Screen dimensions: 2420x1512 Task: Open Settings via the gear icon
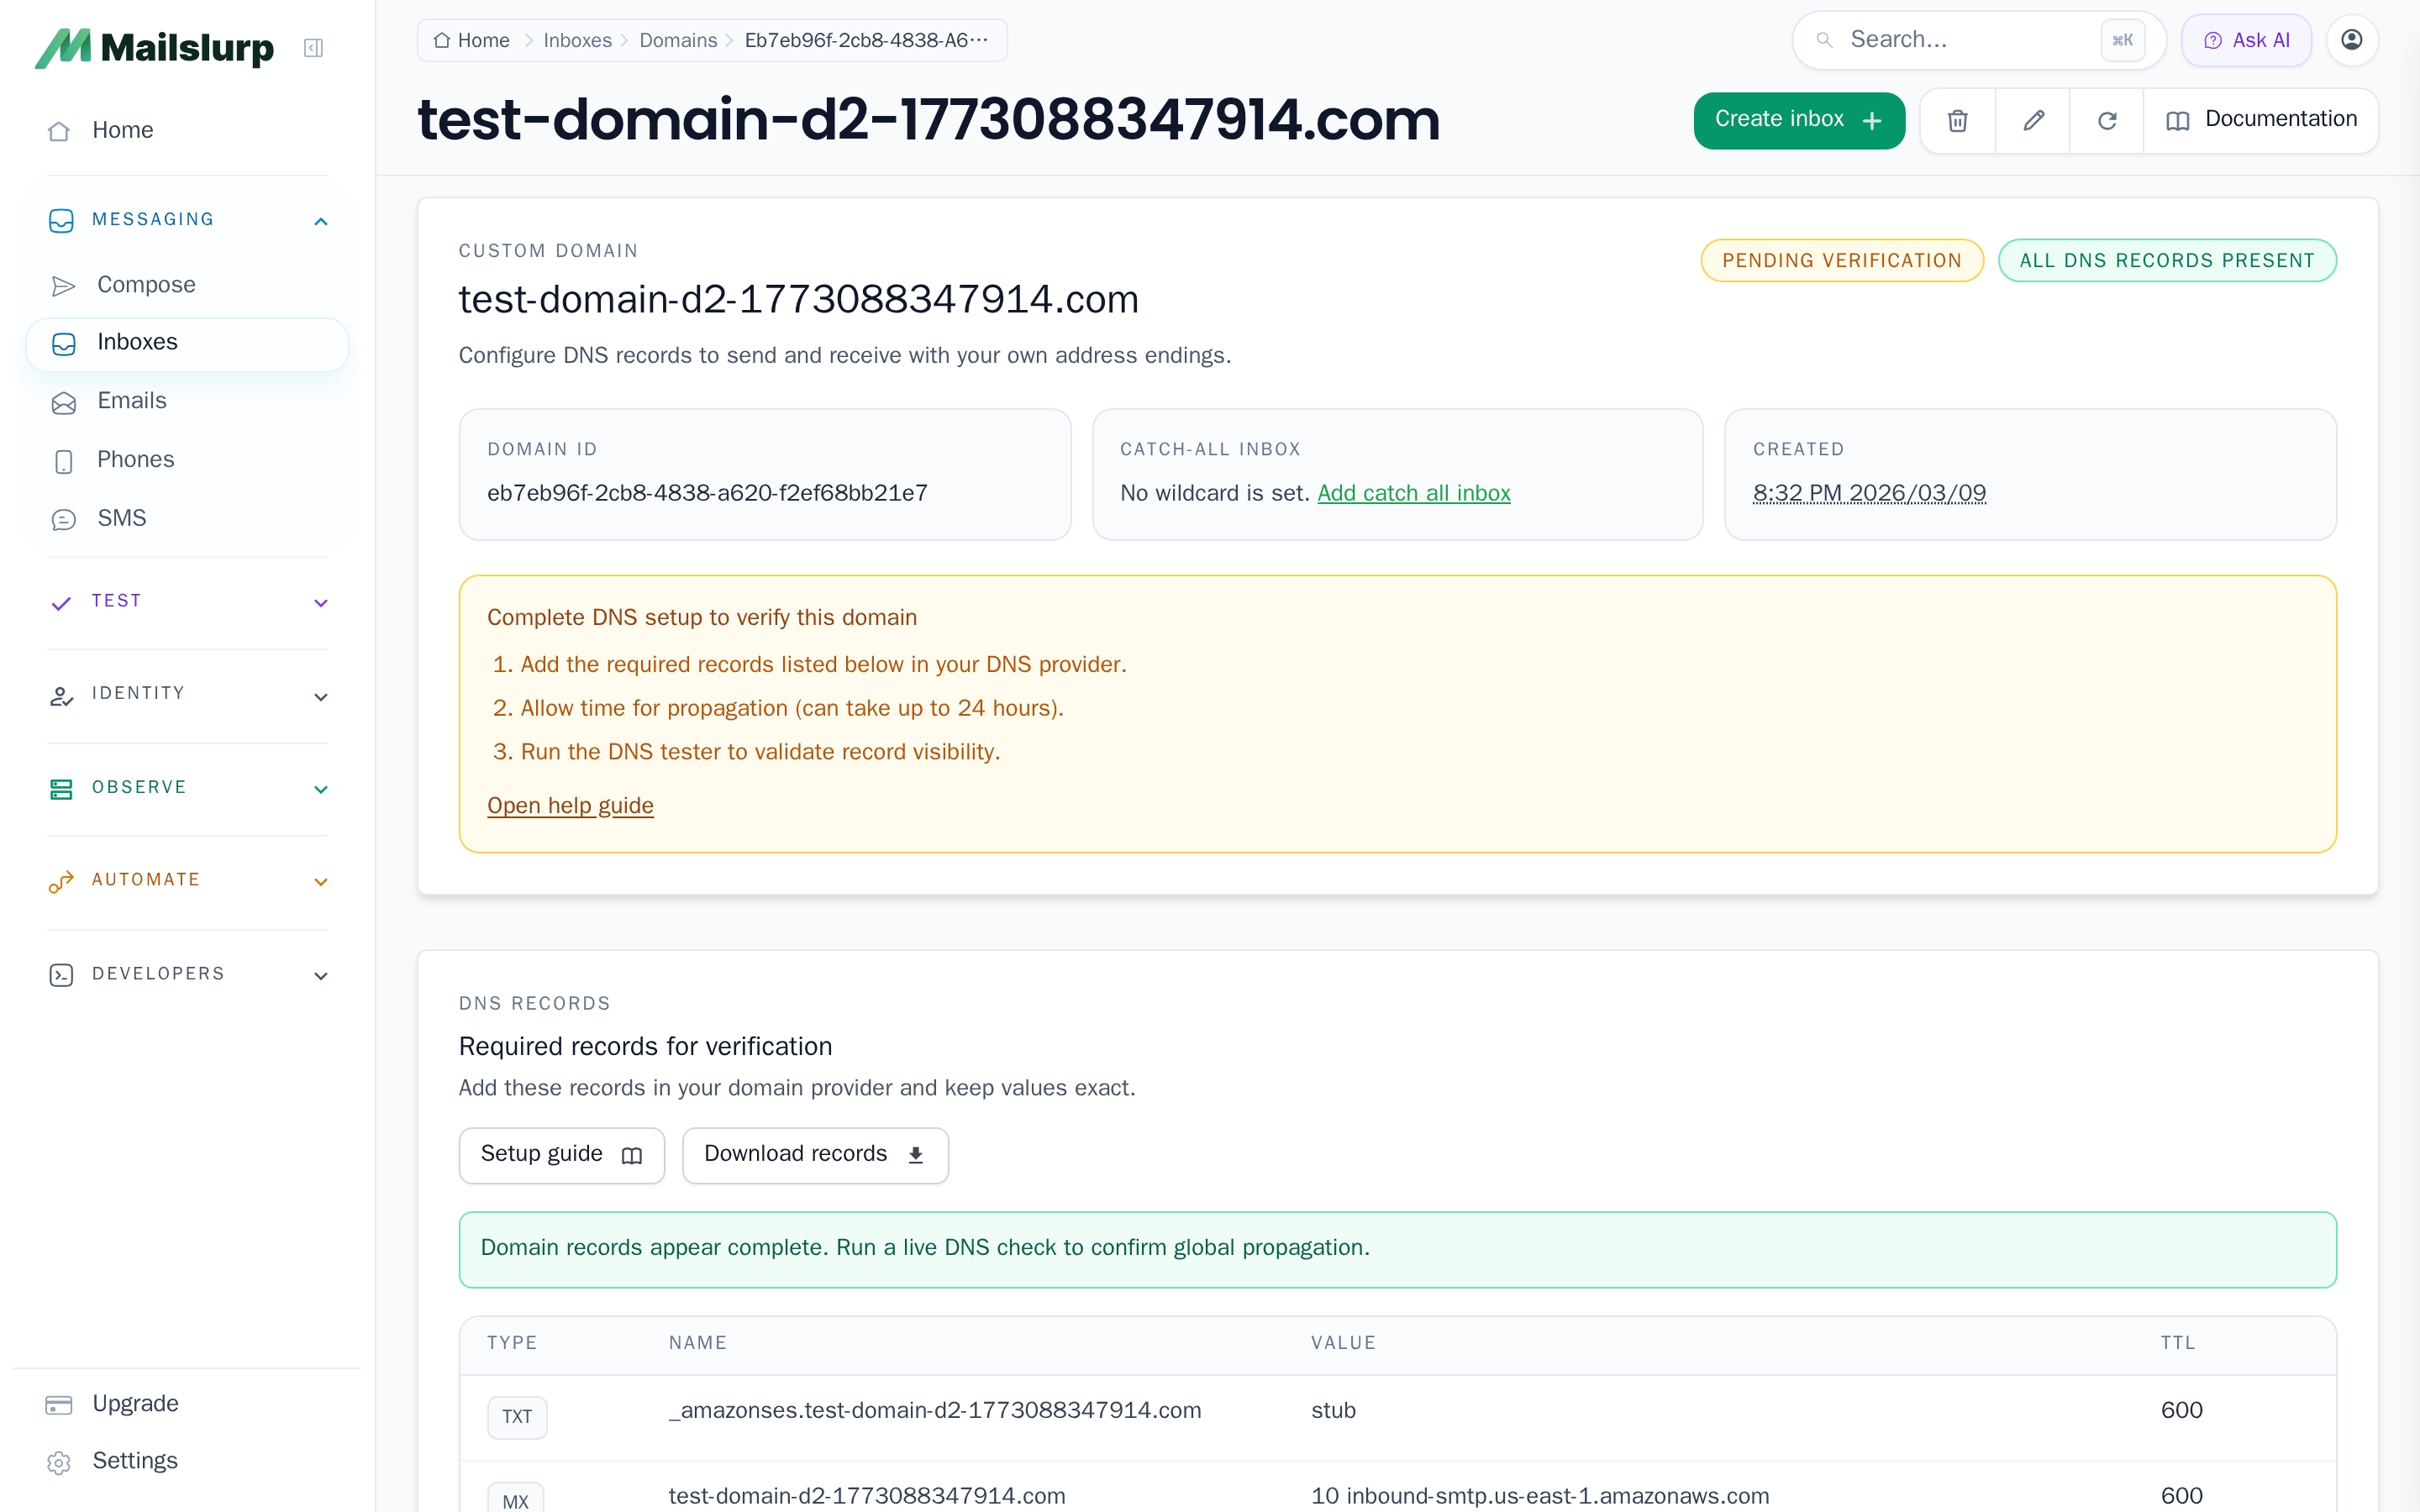134,1460
